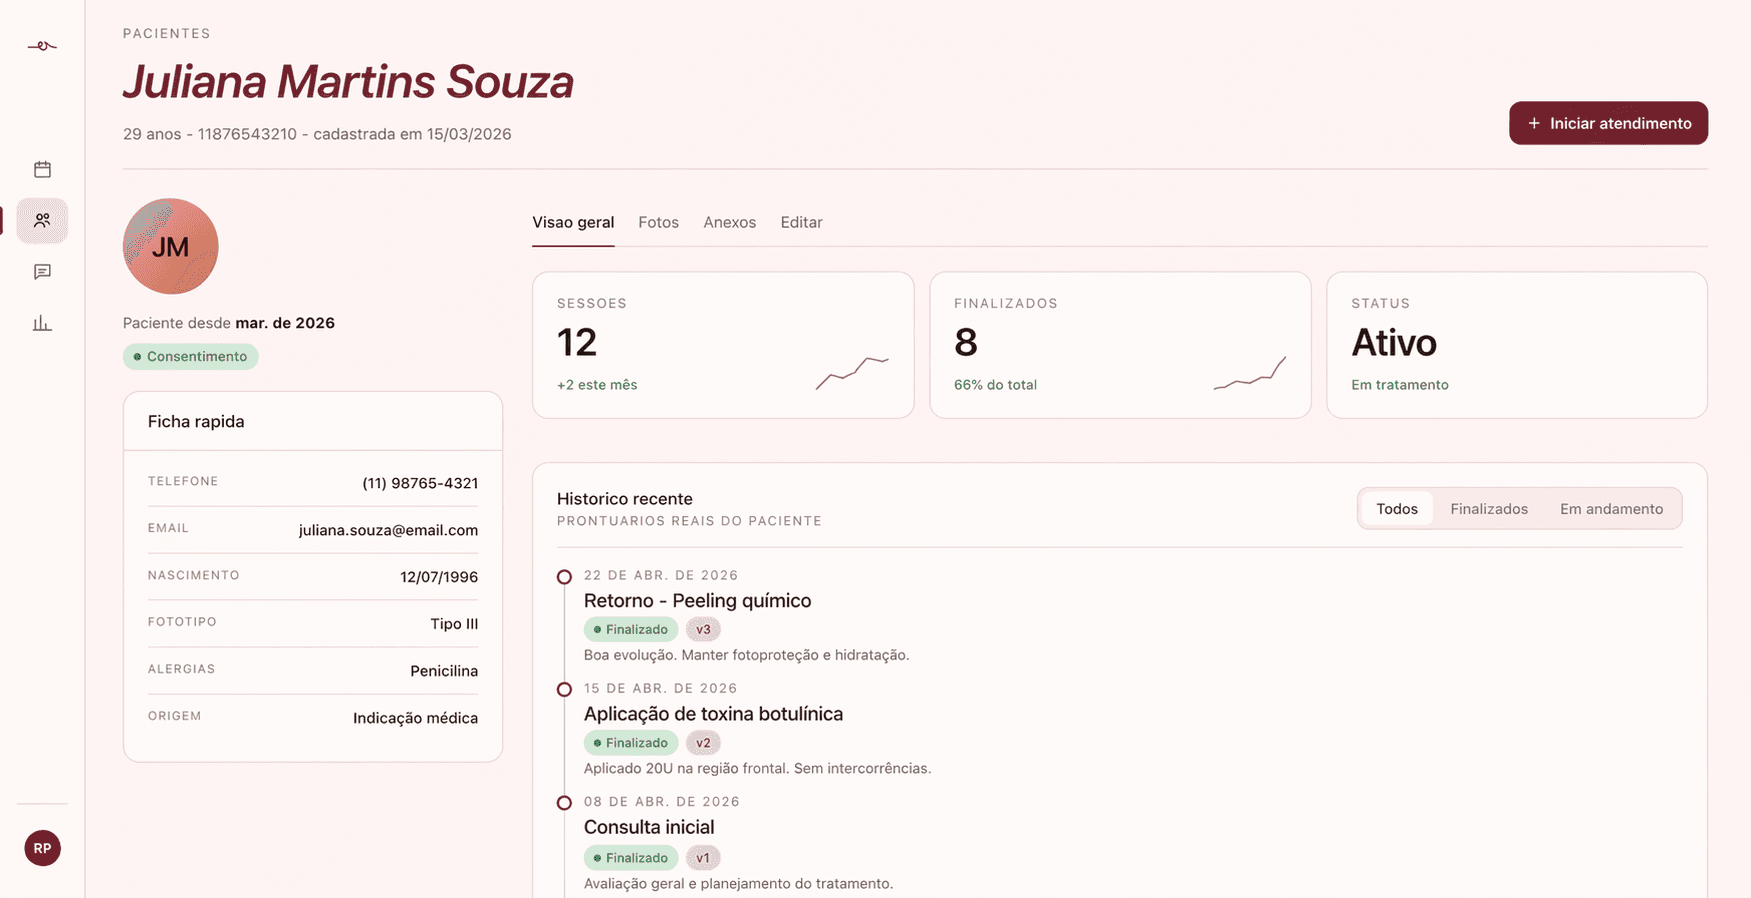This screenshot has width=1751, height=898.
Task: Open the RP user avatar menu
Action: 42,848
